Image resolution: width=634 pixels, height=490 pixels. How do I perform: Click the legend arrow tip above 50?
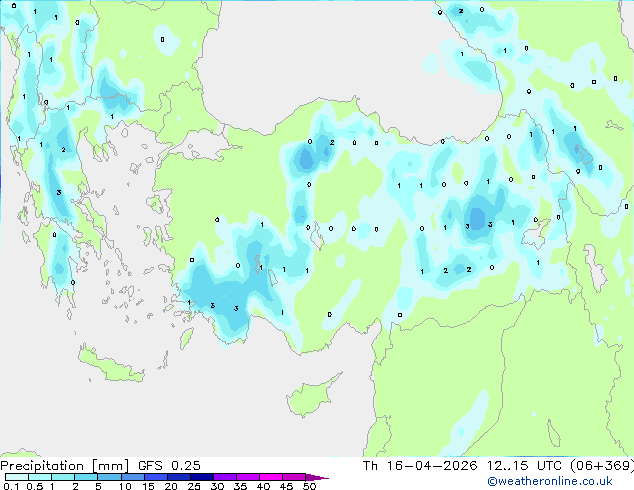(317, 477)
